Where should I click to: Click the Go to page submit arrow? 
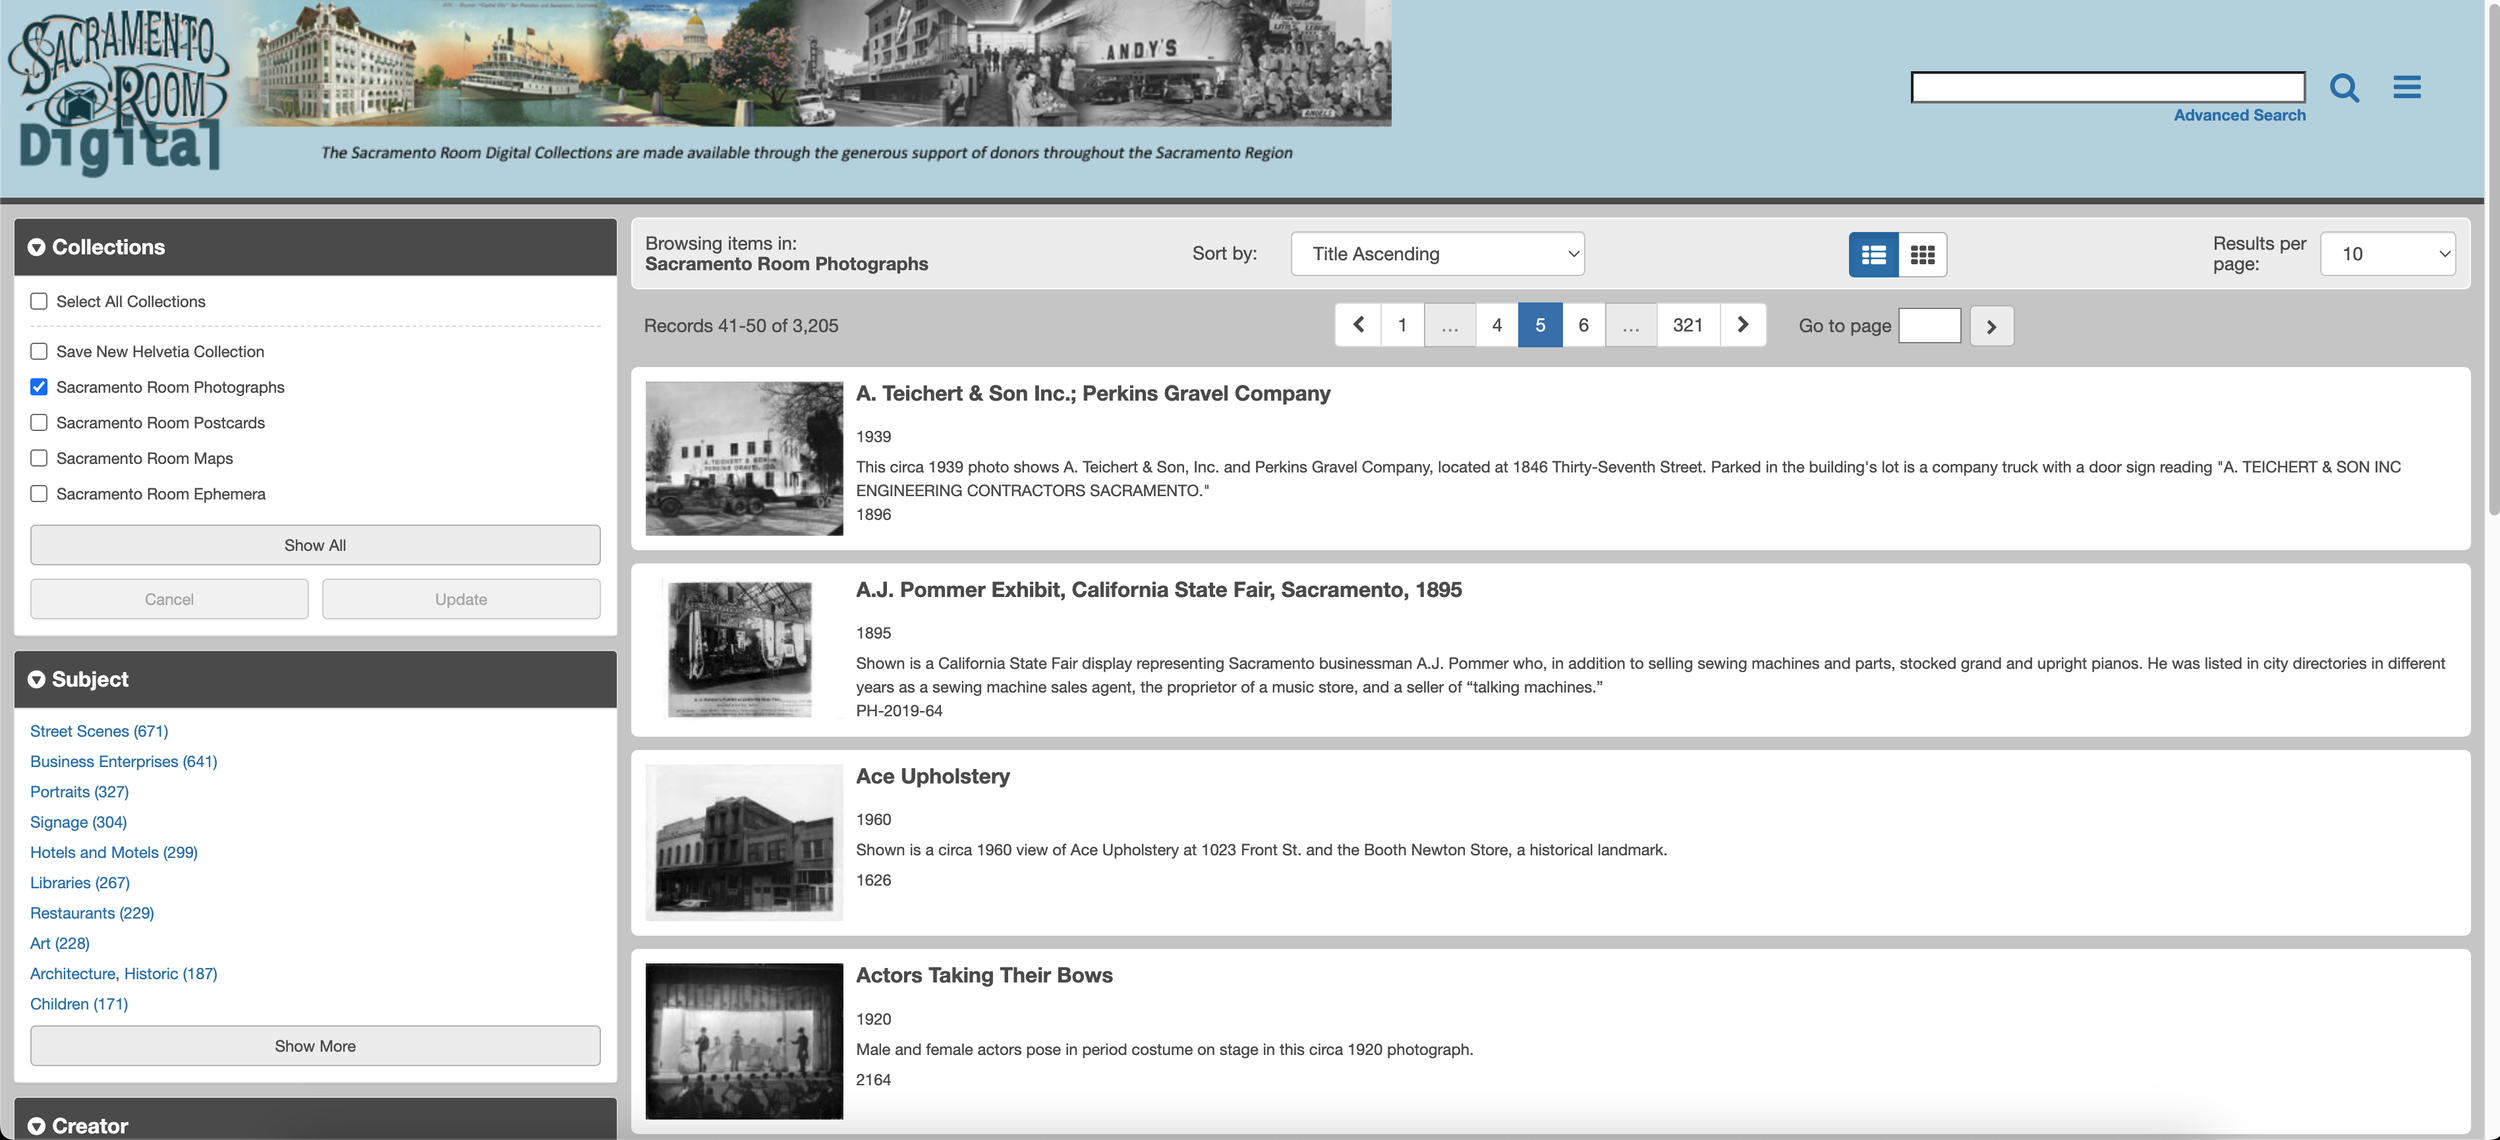point(1990,326)
